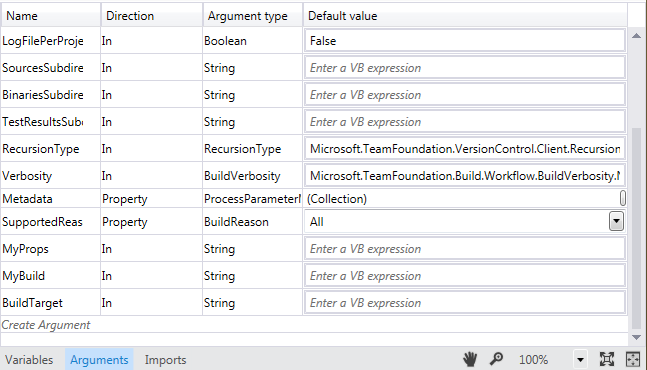Open the 100% zoom level dropdown
Screen dimensions: 647x370
click(580, 360)
